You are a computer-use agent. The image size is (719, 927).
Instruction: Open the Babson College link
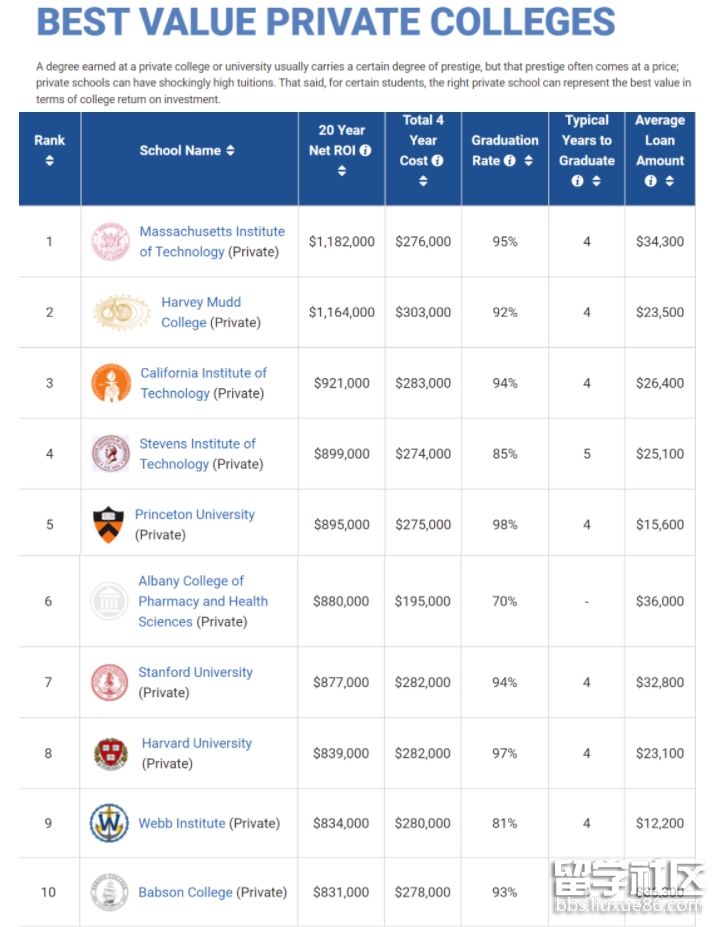[185, 892]
